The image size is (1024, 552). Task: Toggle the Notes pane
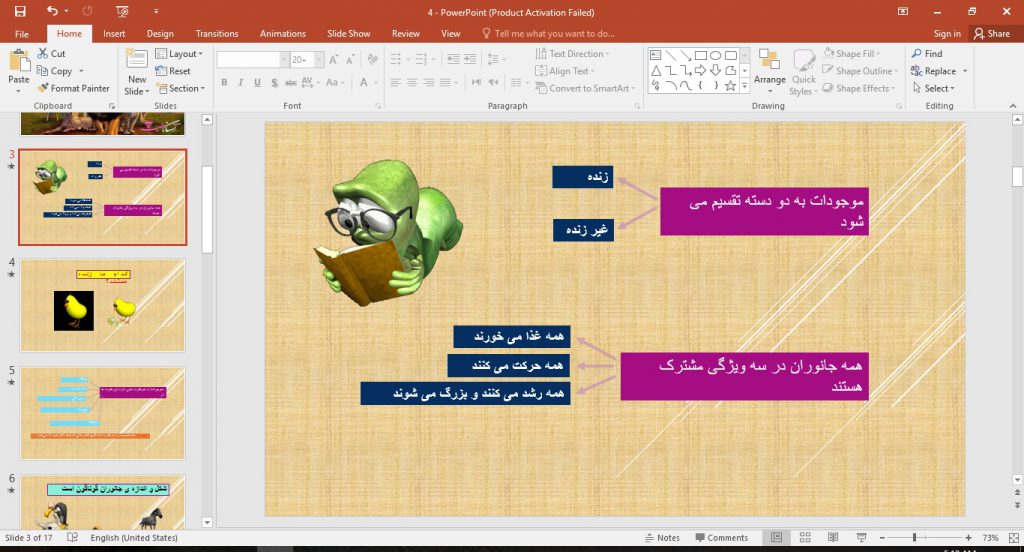coord(661,538)
